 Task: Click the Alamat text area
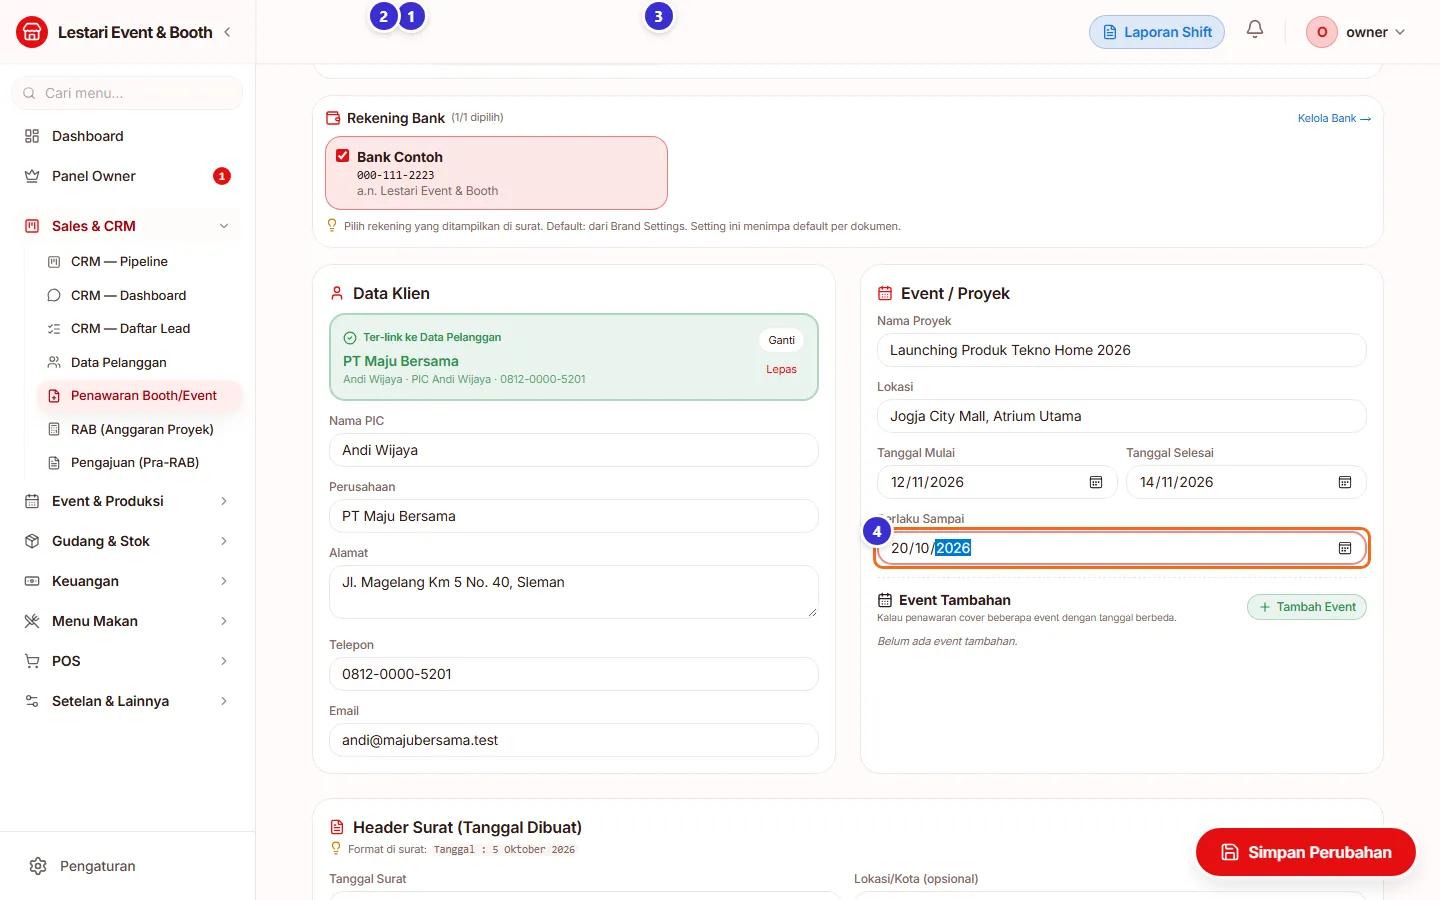574,592
